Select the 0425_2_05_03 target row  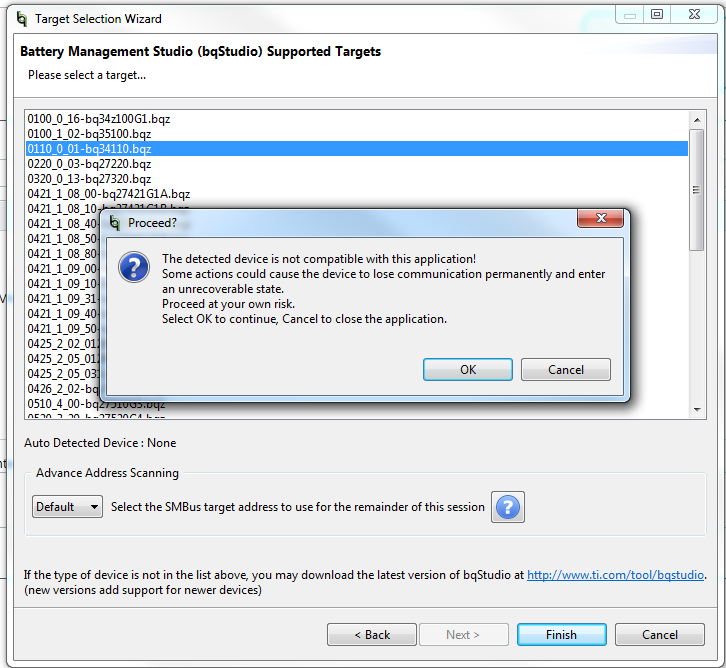pyautogui.click(x=63, y=374)
